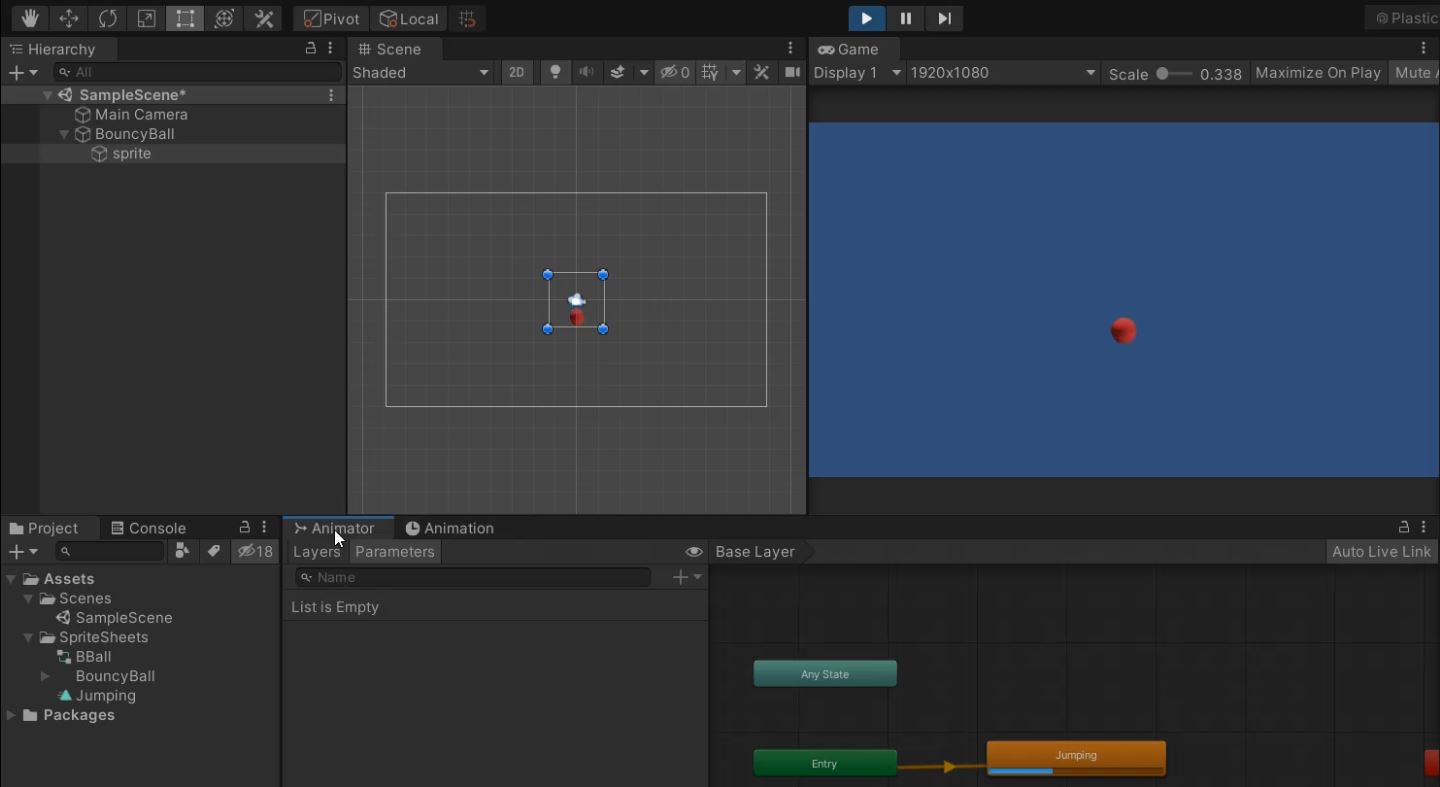Image resolution: width=1440 pixels, height=787 pixels.
Task: Toggle scene lighting bulb icon
Action: tap(555, 73)
